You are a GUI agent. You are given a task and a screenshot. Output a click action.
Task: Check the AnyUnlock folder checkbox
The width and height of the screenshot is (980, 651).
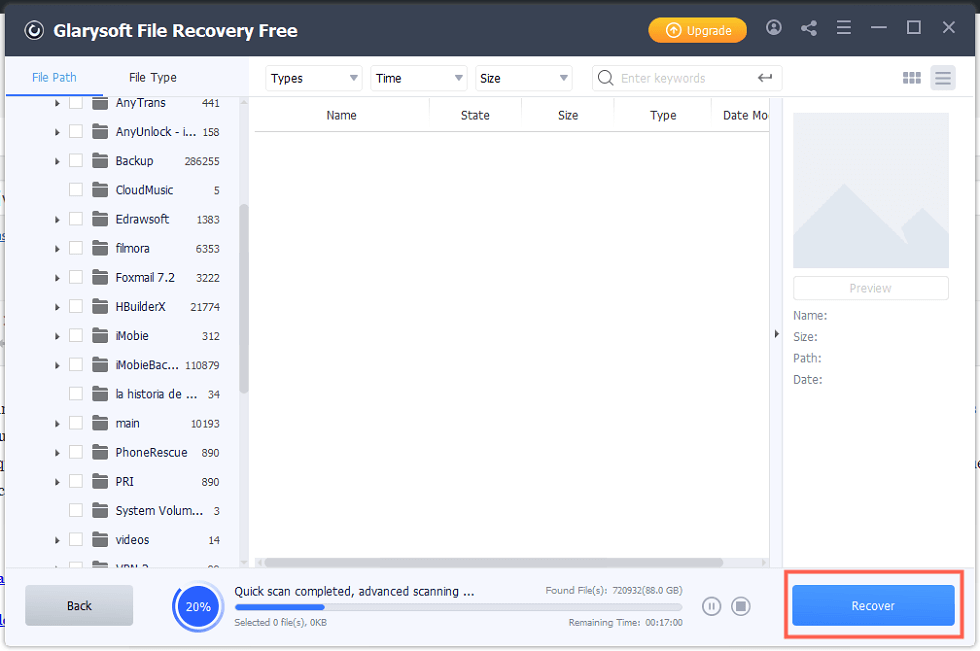point(76,132)
